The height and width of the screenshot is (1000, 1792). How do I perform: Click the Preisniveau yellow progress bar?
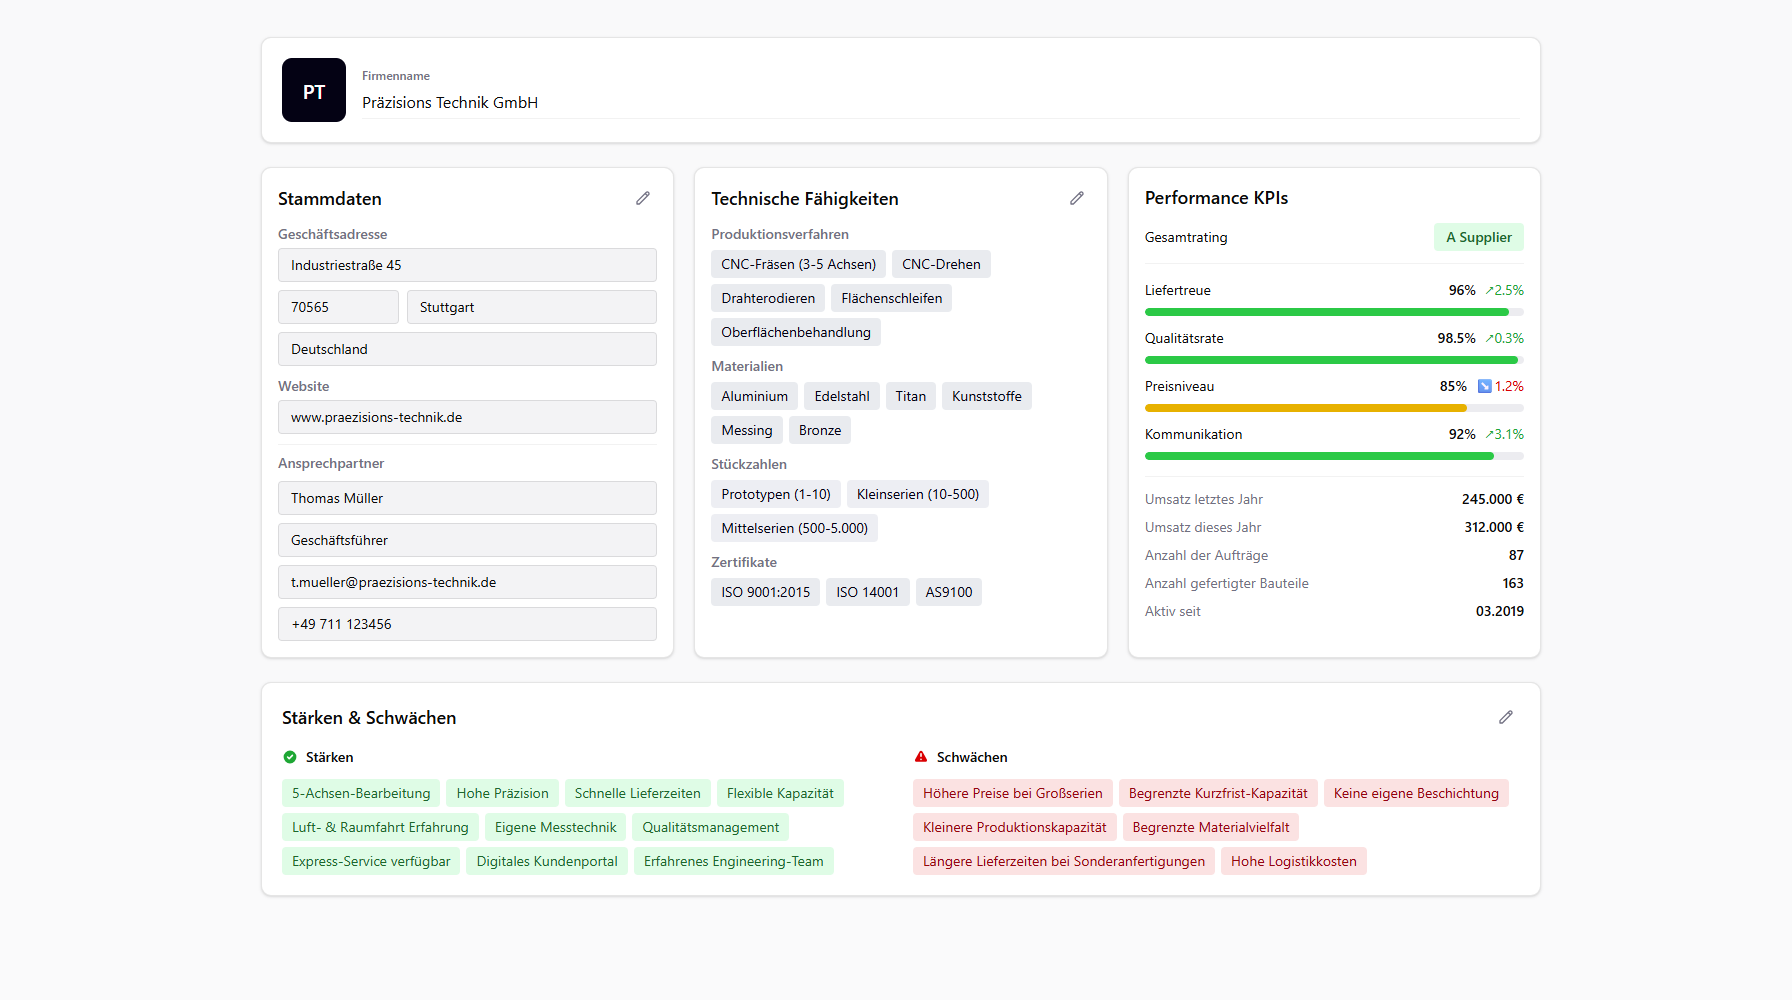[x=1305, y=408]
